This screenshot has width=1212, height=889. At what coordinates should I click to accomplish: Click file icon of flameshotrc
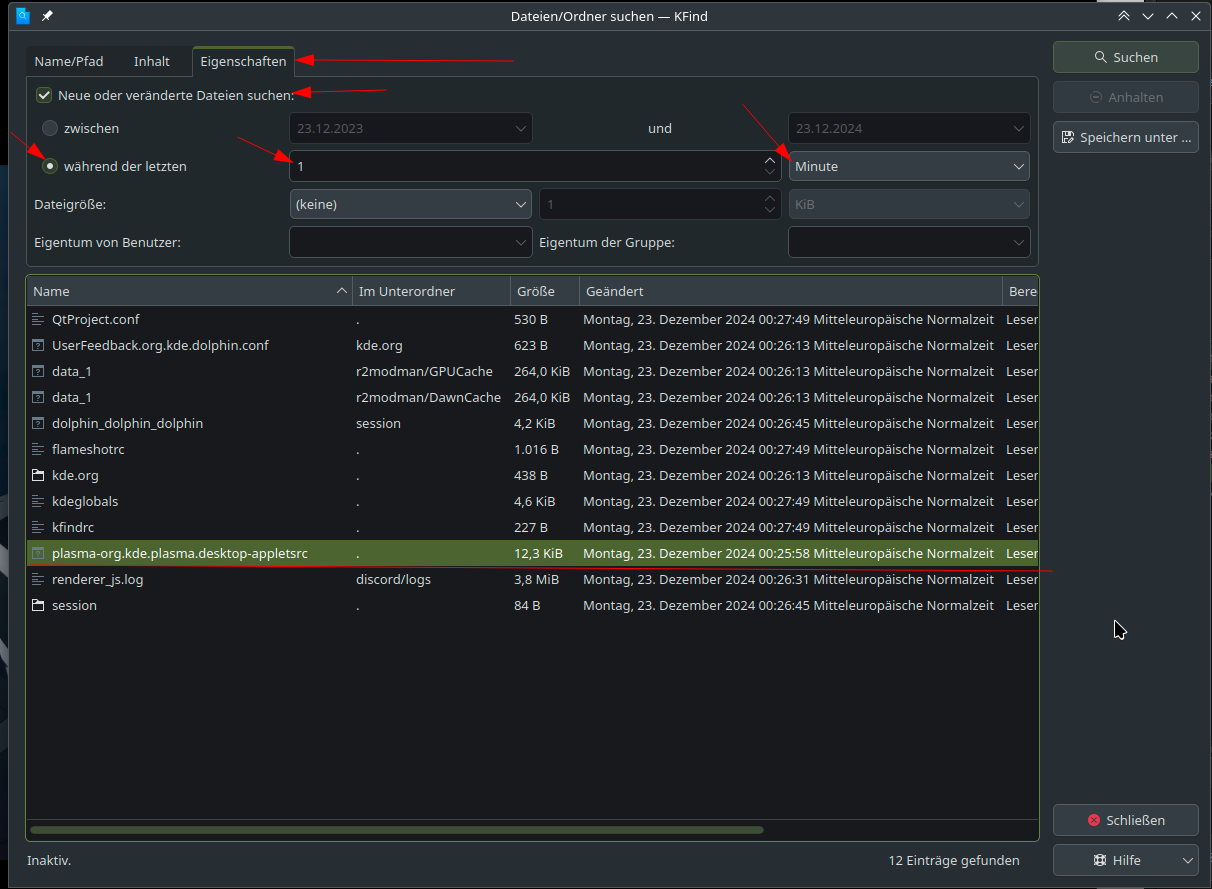pos(38,449)
